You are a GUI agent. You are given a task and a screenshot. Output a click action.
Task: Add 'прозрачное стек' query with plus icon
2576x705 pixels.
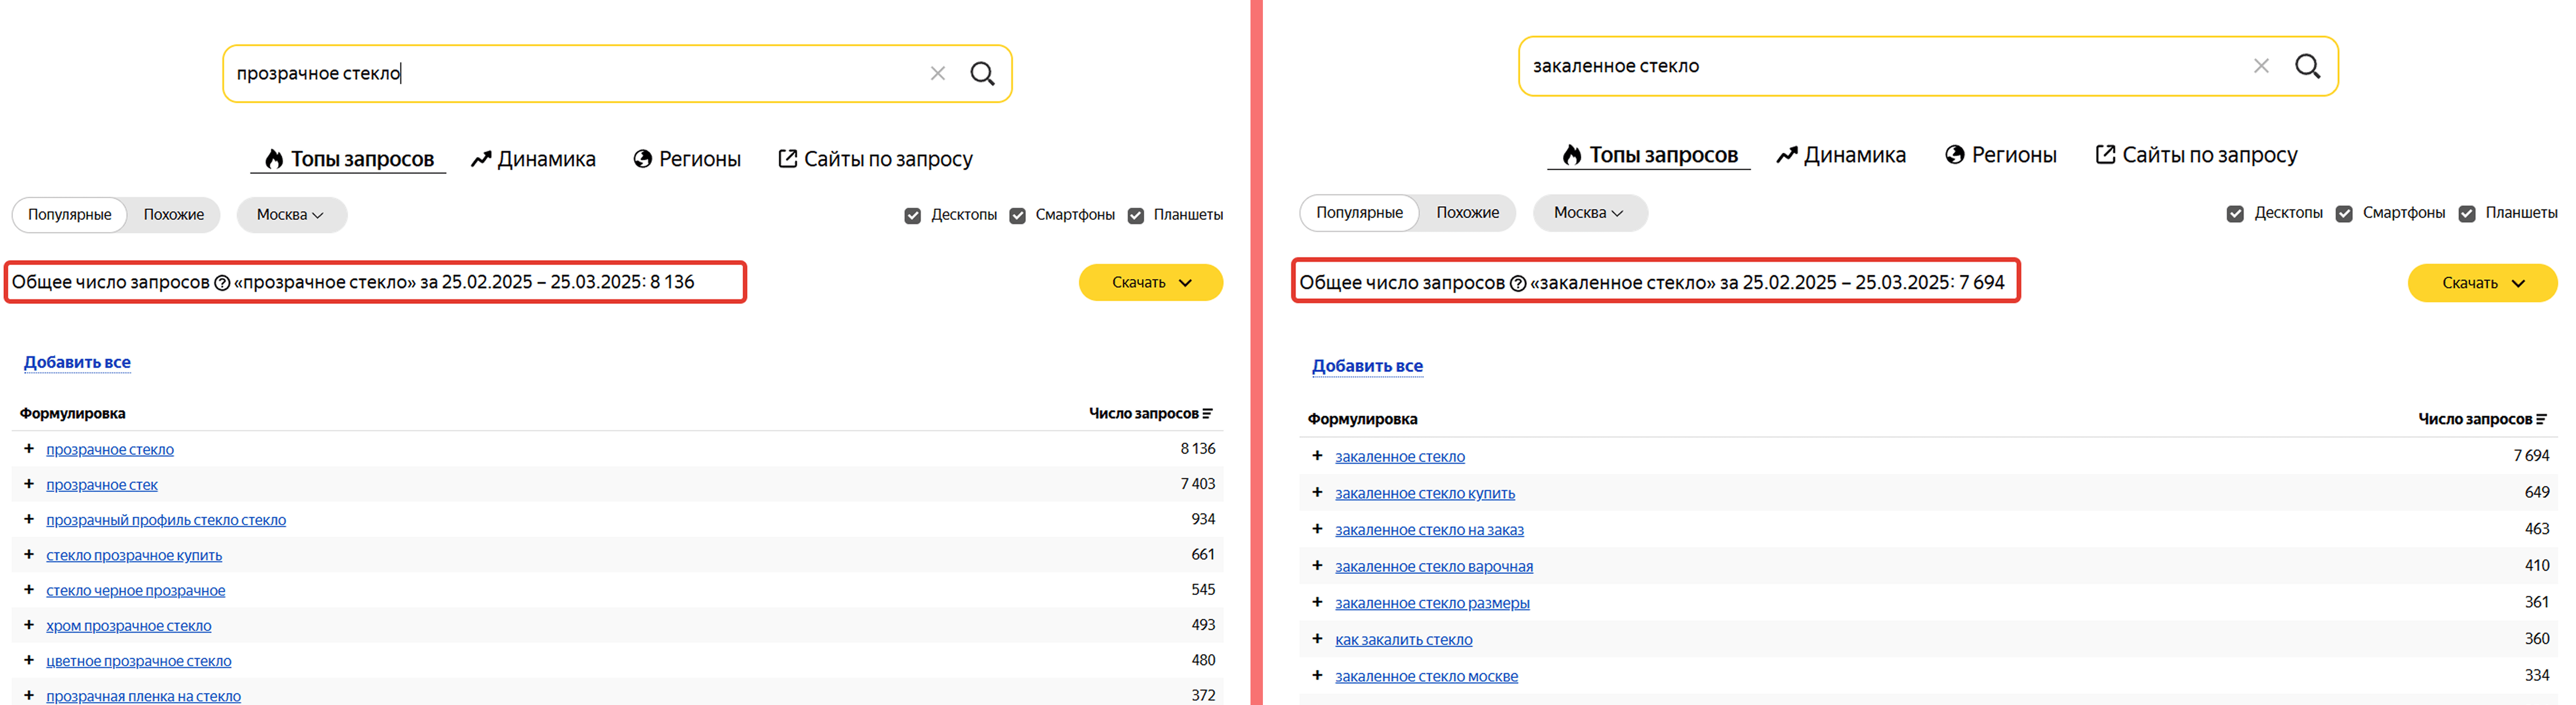29,484
